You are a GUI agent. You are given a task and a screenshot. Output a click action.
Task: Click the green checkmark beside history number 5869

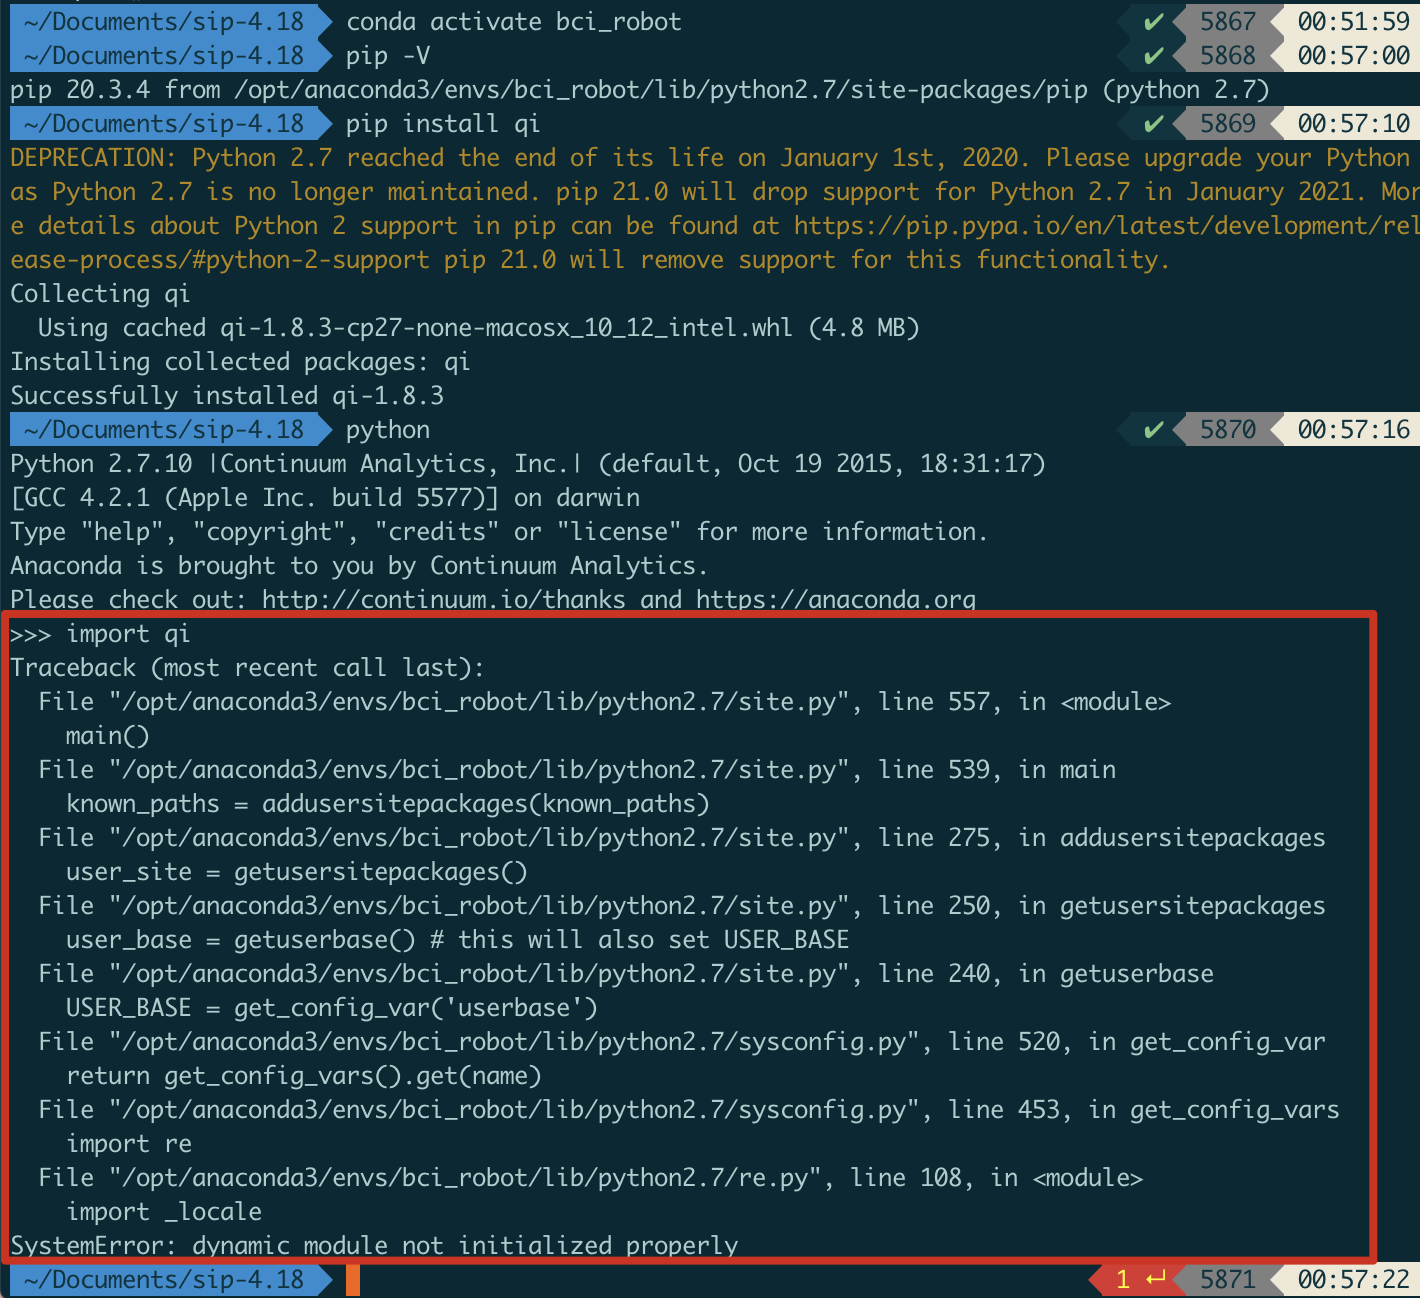tap(1153, 123)
